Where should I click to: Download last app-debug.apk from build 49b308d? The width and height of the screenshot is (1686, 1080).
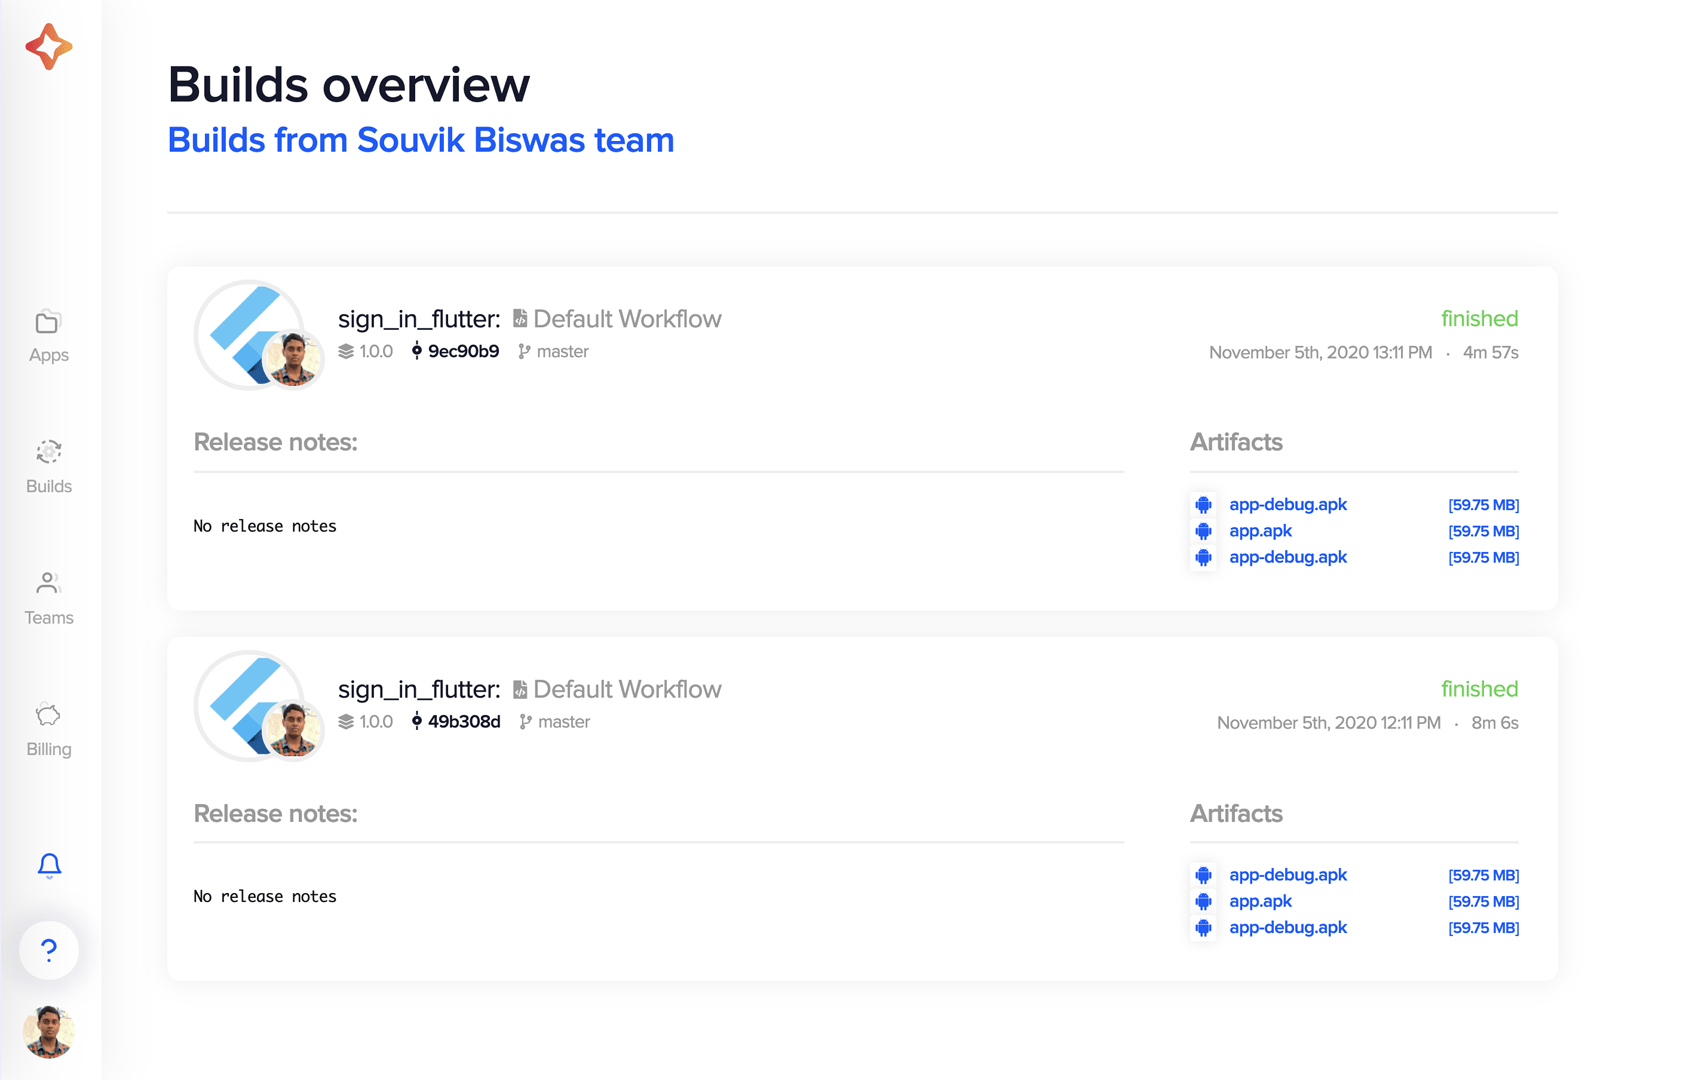[1288, 927]
